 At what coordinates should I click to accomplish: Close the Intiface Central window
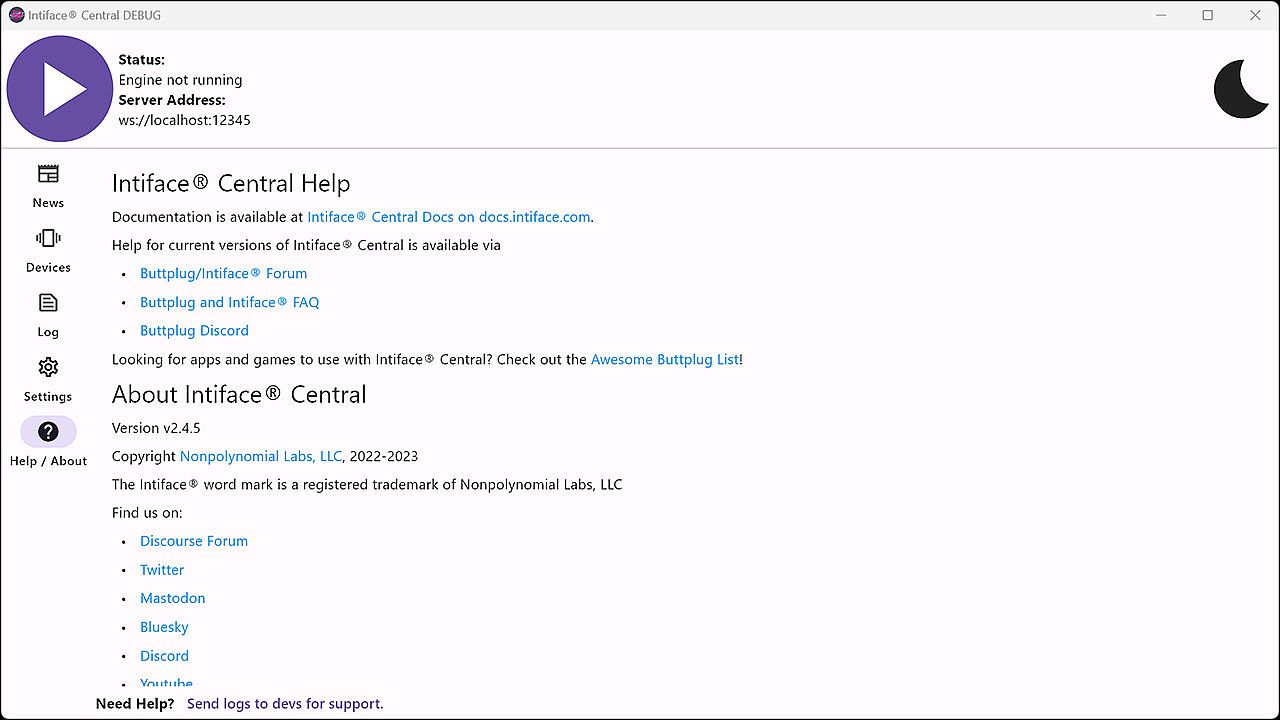(1255, 15)
